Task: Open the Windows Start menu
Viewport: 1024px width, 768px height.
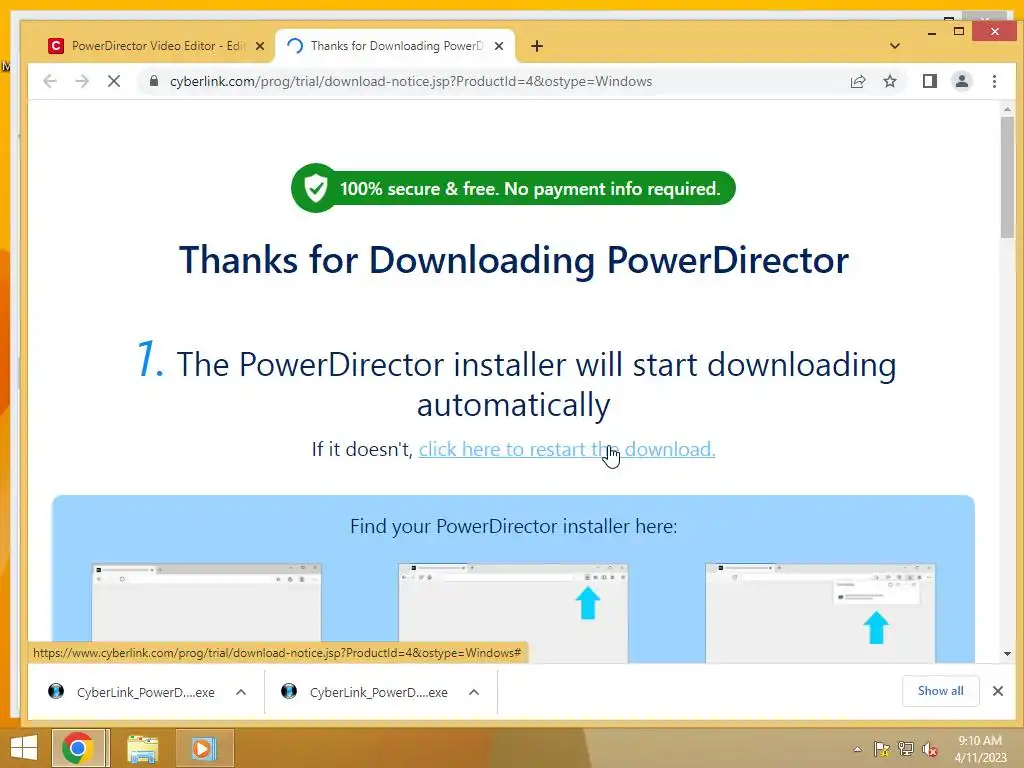Action: [x=24, y=748]
